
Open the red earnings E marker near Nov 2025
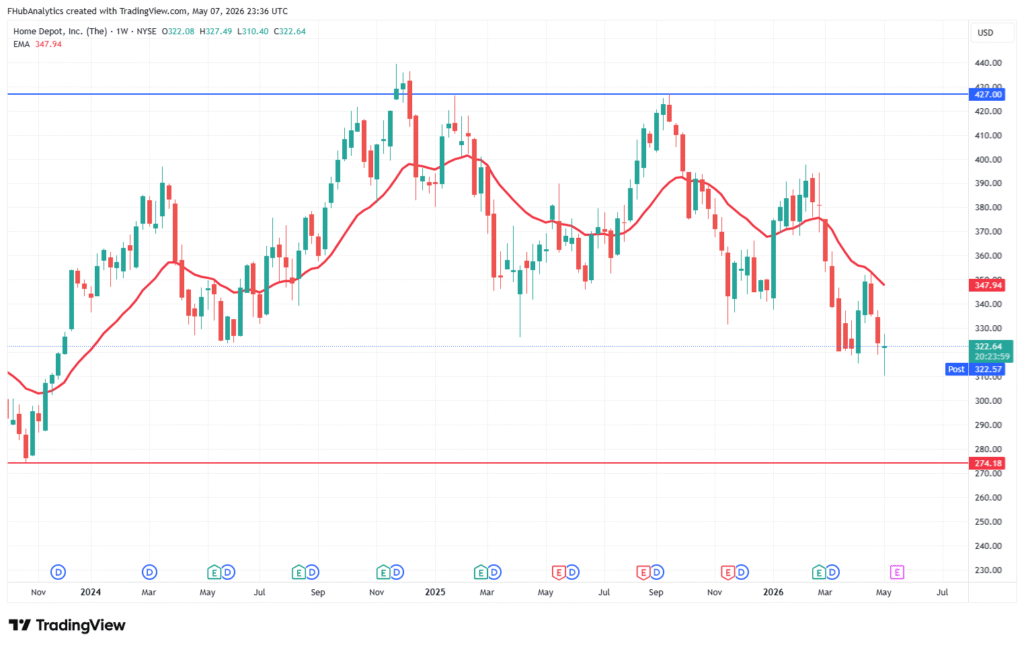pyautogui.click(x=728, y=573)
